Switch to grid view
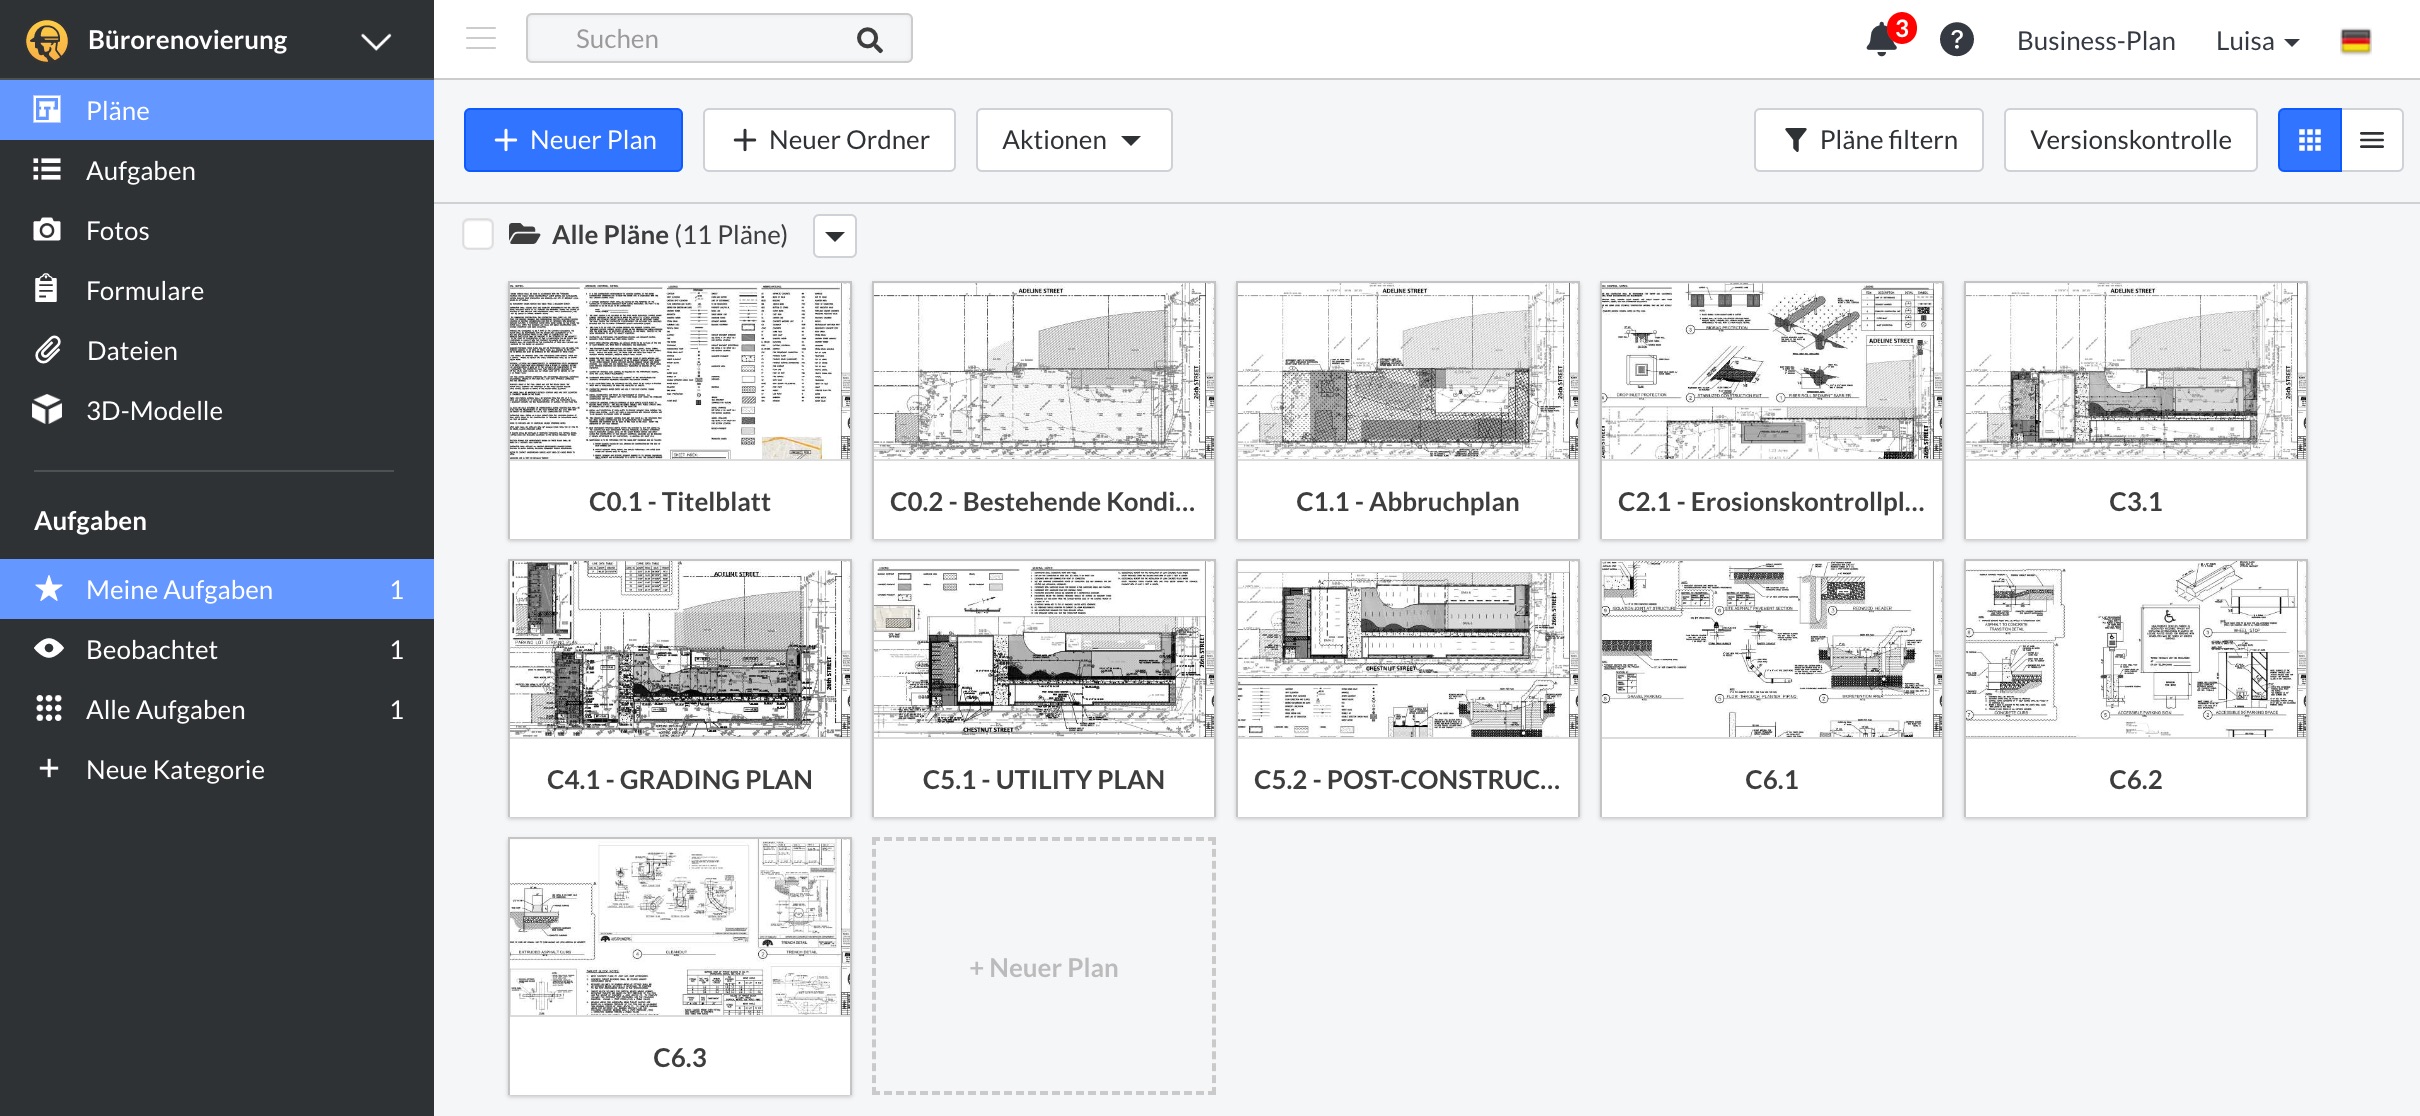 2309,140
